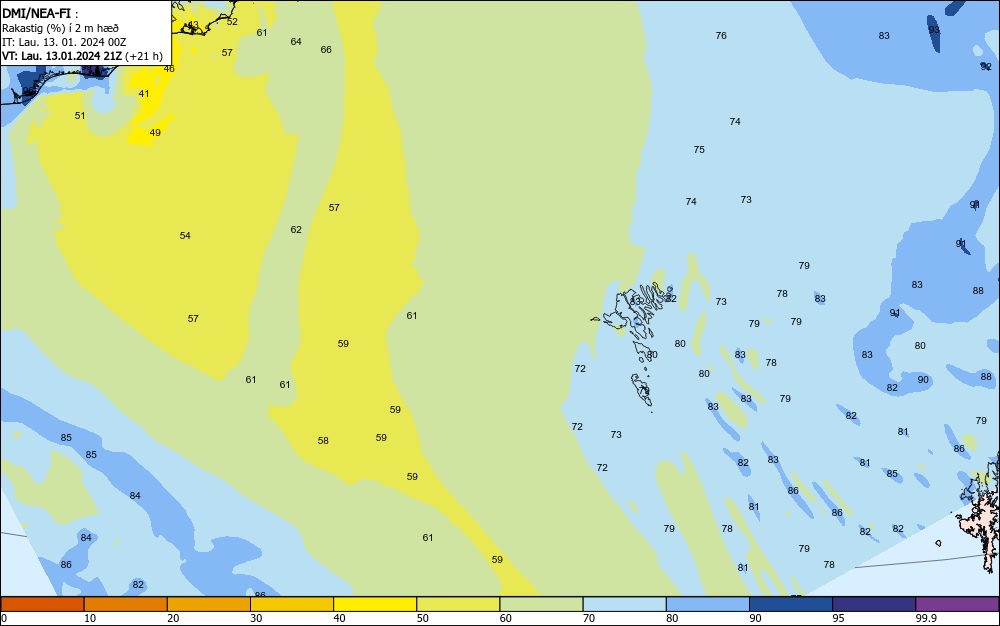The width and height of the screenshot is (1000, 626).
Task: Click the humidity value 66 on the map
Action: tap(326, 50)
